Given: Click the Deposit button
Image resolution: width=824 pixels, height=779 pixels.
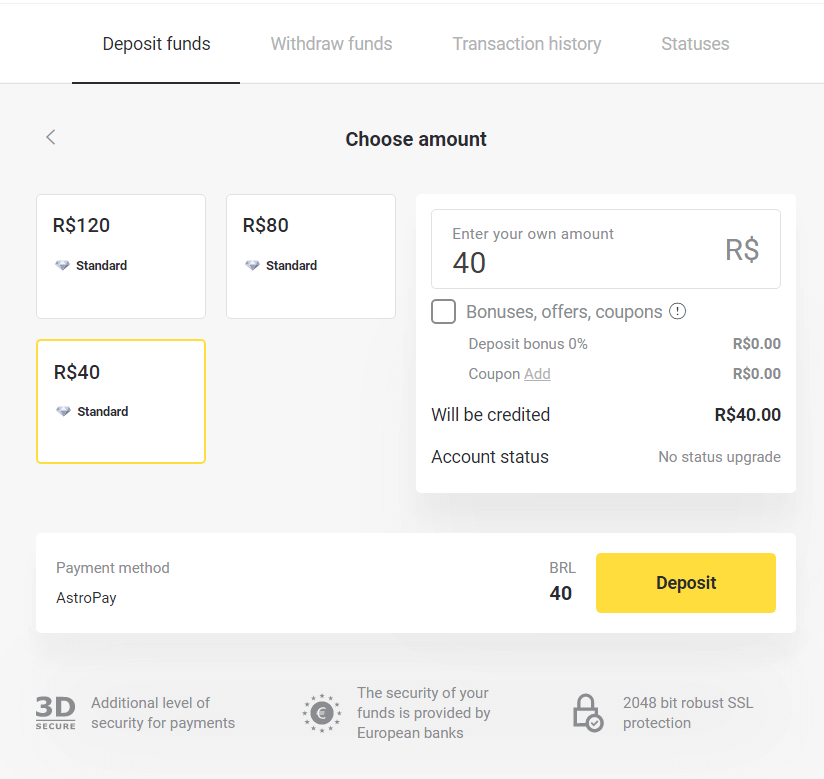Looking at the screenshot, I should 685,583.
